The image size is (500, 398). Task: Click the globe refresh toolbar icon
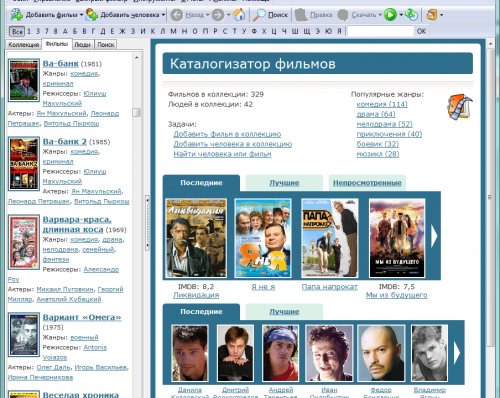coord(411,15)
